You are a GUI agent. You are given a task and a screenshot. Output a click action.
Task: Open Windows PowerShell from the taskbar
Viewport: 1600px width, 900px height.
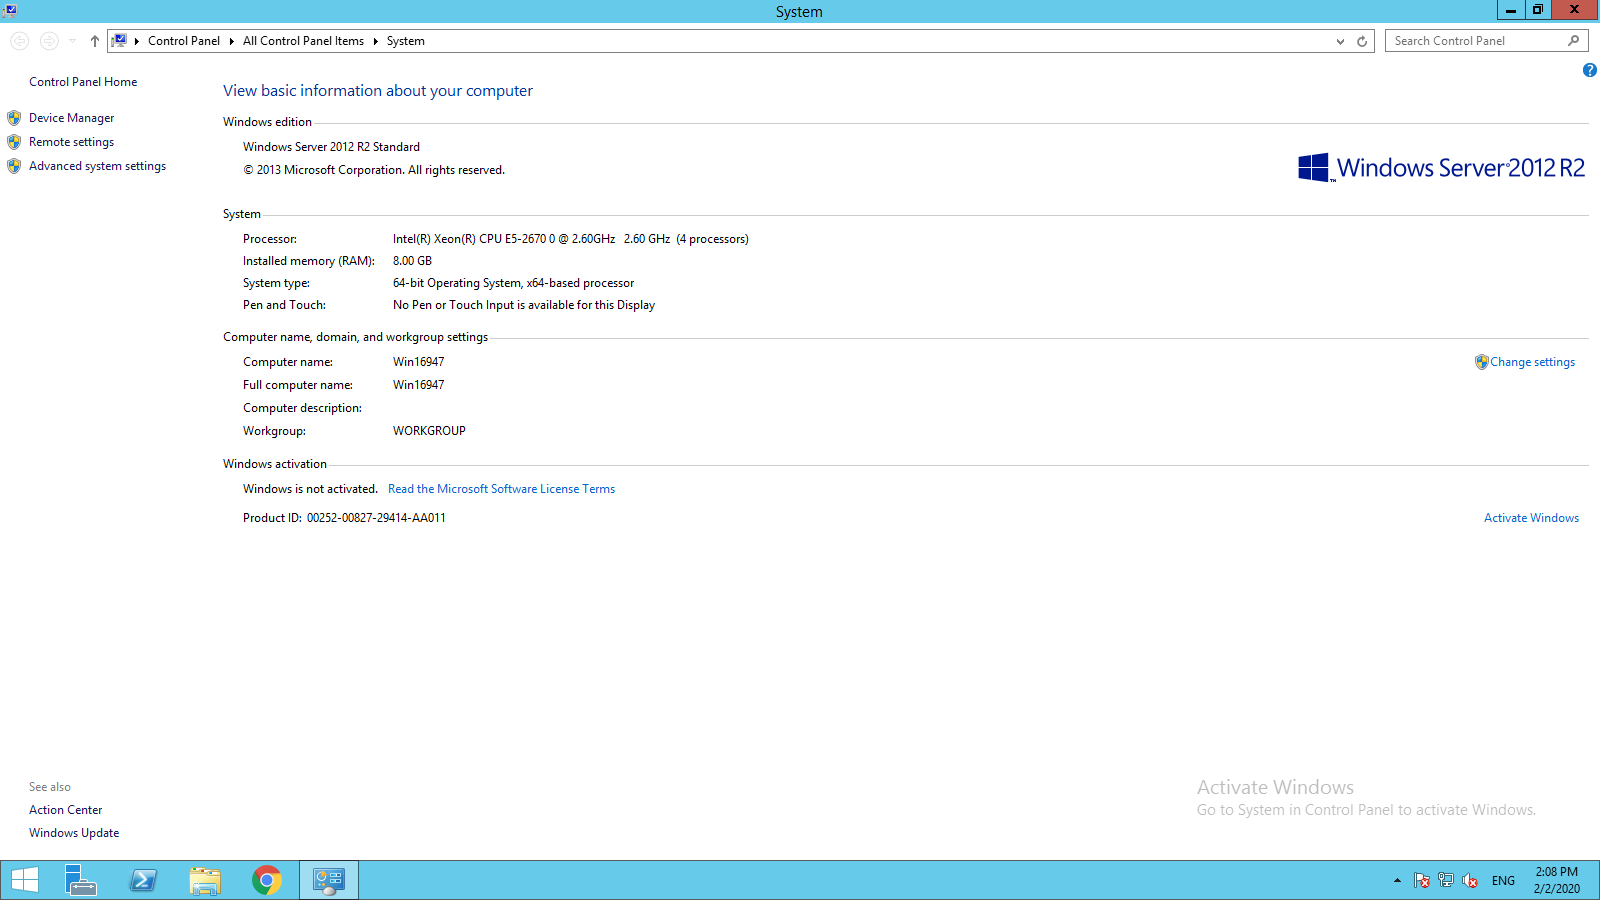(143, 880)
